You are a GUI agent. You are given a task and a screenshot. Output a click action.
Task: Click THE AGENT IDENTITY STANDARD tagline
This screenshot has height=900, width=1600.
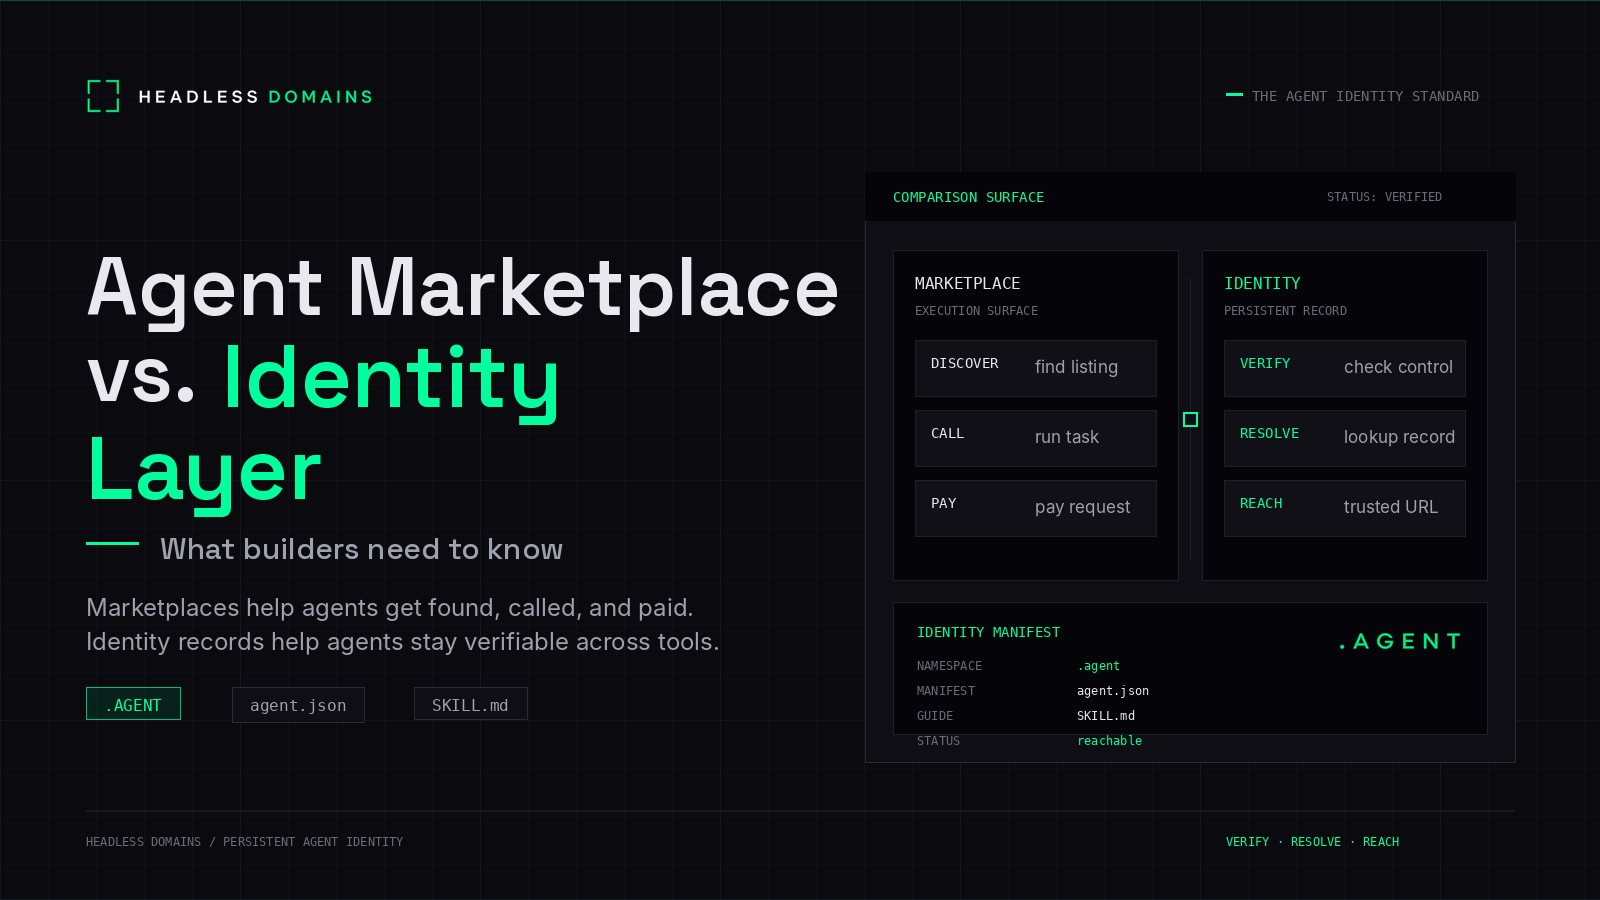tap(1365, 96)
